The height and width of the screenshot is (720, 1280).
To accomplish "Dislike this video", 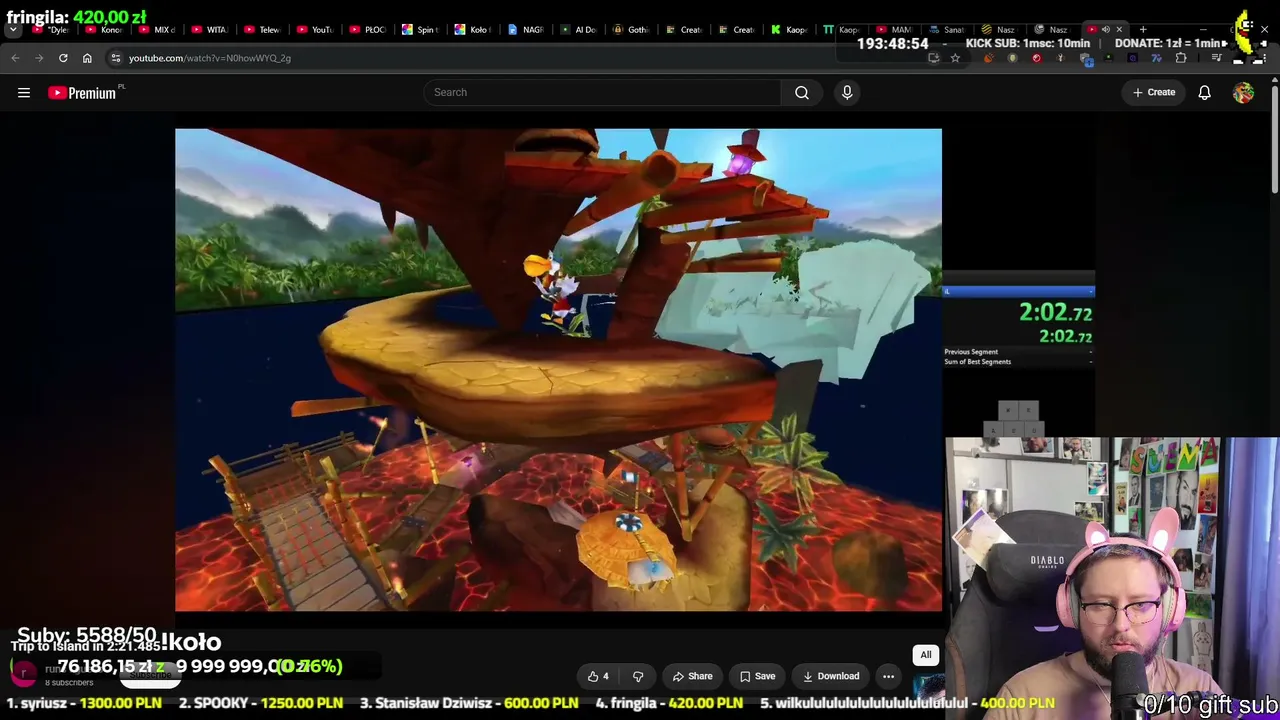I will [x=638, y=677].
